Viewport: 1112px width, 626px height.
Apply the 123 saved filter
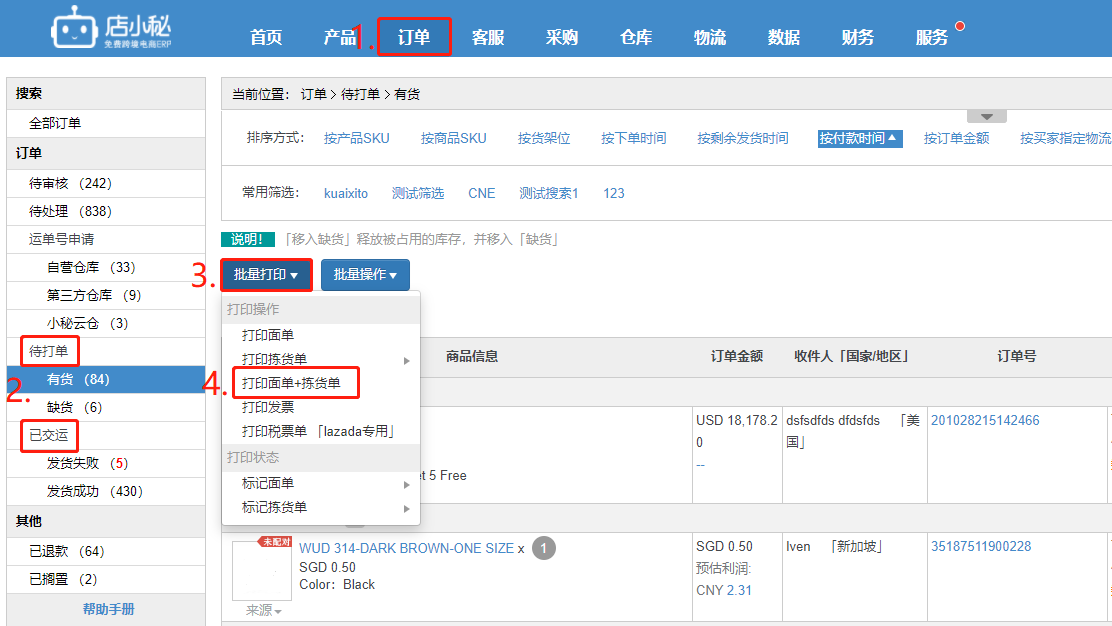(614, 194)
